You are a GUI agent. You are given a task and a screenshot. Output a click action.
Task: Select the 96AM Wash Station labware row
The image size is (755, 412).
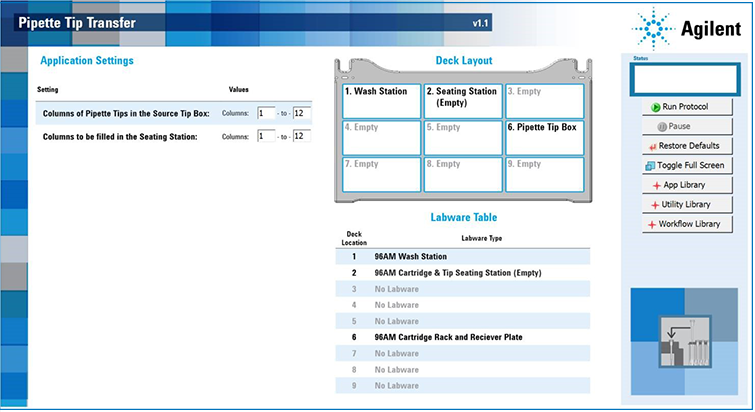coord(462,257)
